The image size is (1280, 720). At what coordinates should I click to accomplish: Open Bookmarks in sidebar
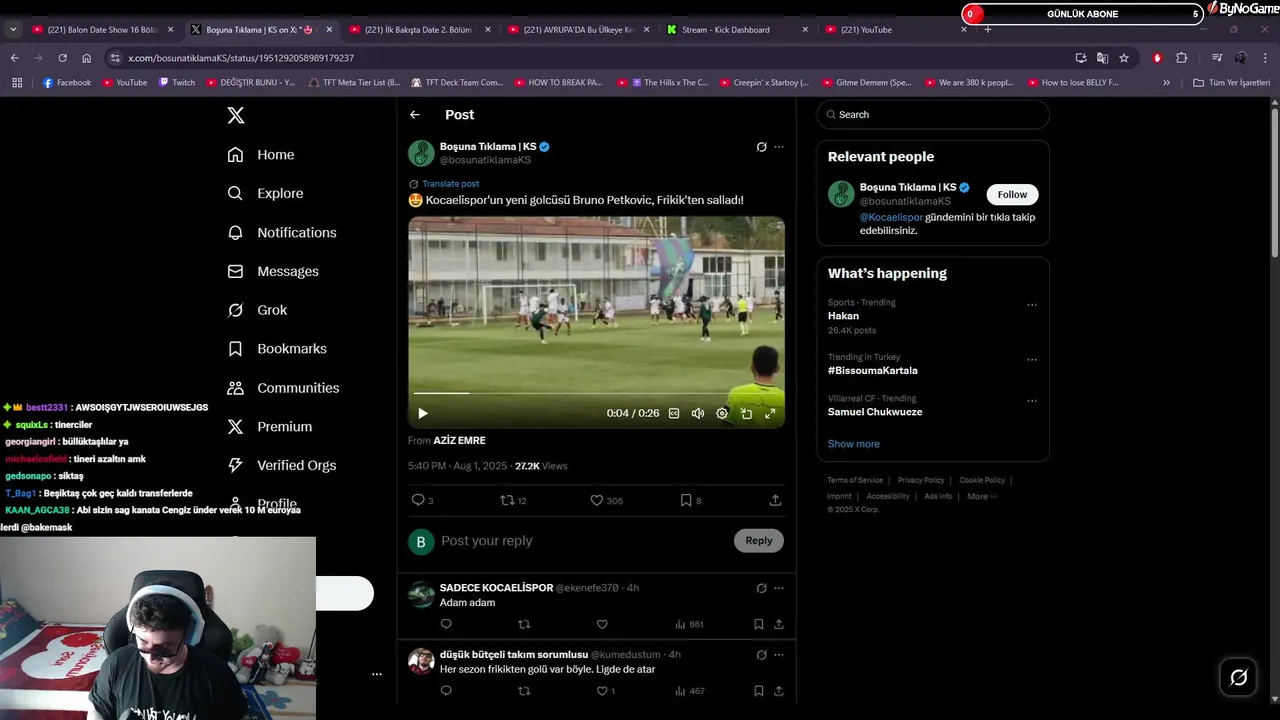(277, 349)
